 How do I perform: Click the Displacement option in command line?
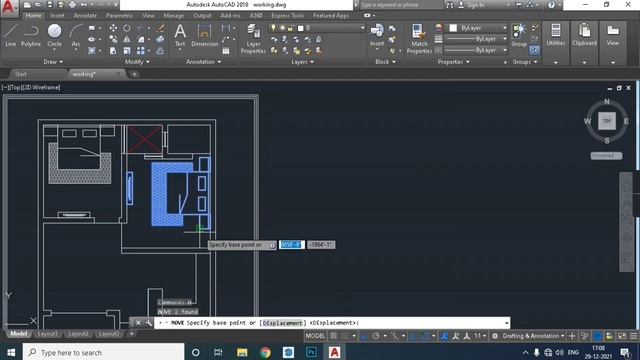[x=282, y=323]
